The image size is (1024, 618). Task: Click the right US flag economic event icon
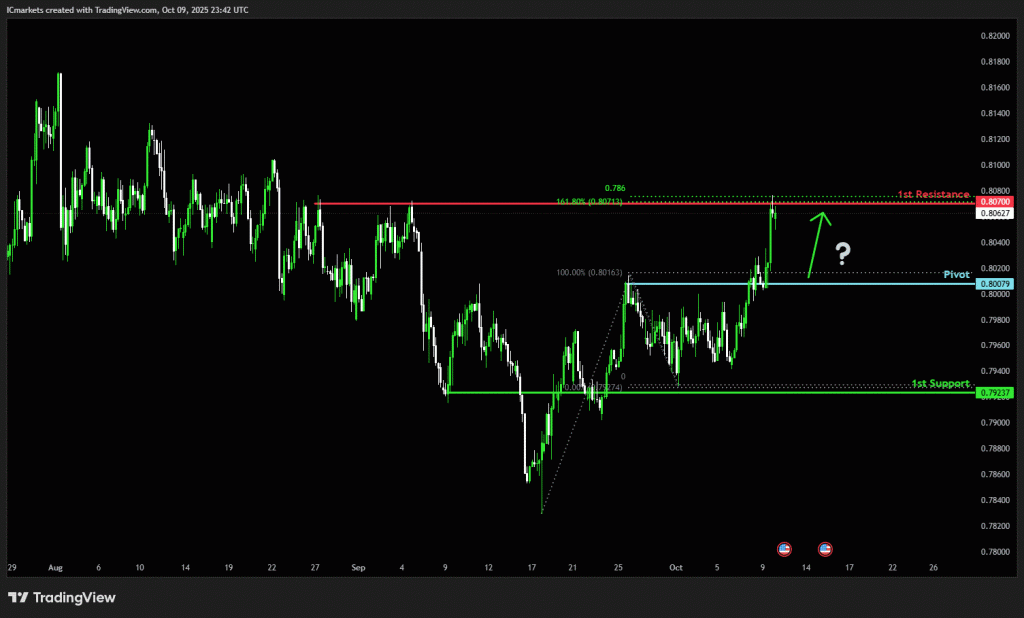pos(826,548)
